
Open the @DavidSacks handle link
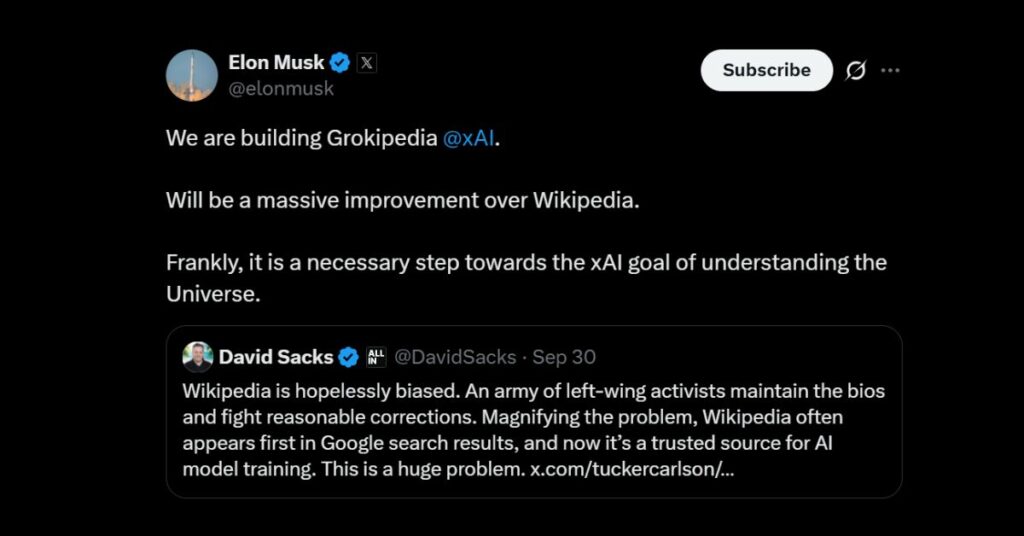click(455, 357)
